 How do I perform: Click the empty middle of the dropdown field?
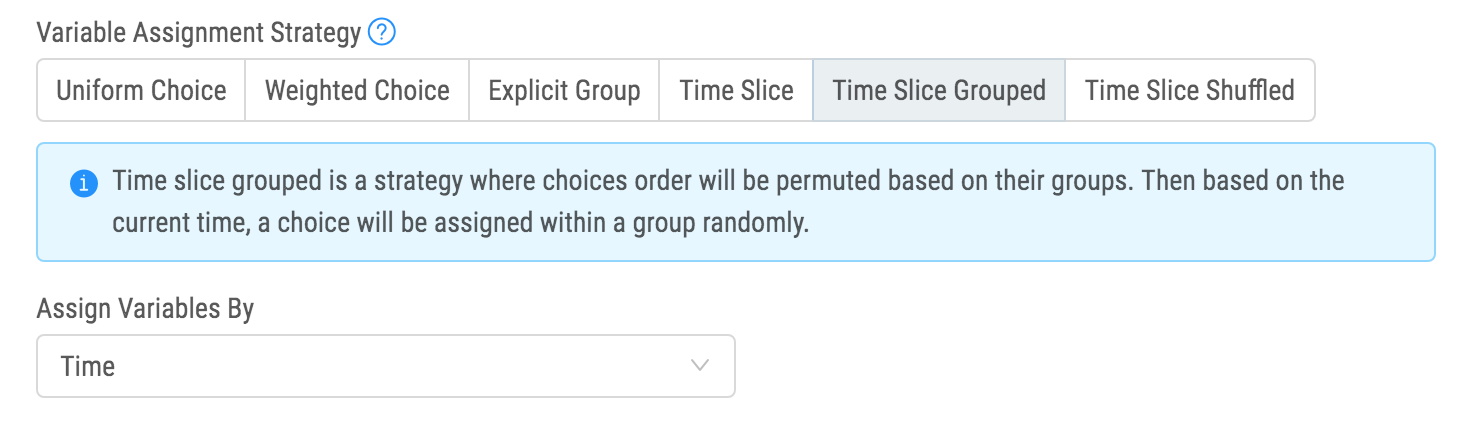point(400,366)
